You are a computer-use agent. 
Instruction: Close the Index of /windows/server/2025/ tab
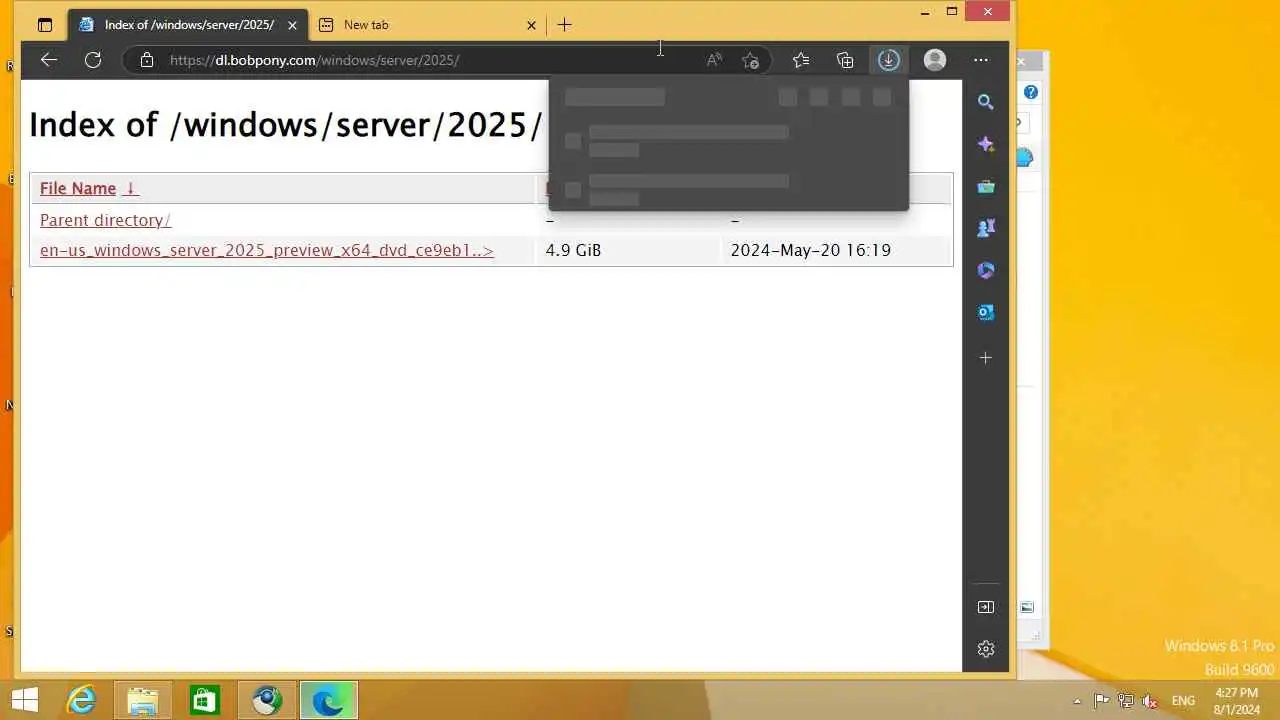pyautogui.click(x=292, y=25)
